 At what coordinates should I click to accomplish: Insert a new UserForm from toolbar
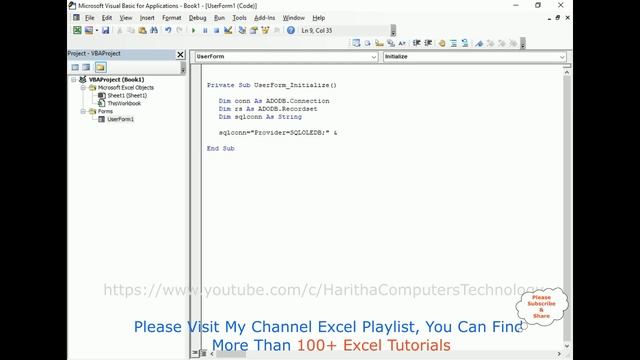click(88, 30)
